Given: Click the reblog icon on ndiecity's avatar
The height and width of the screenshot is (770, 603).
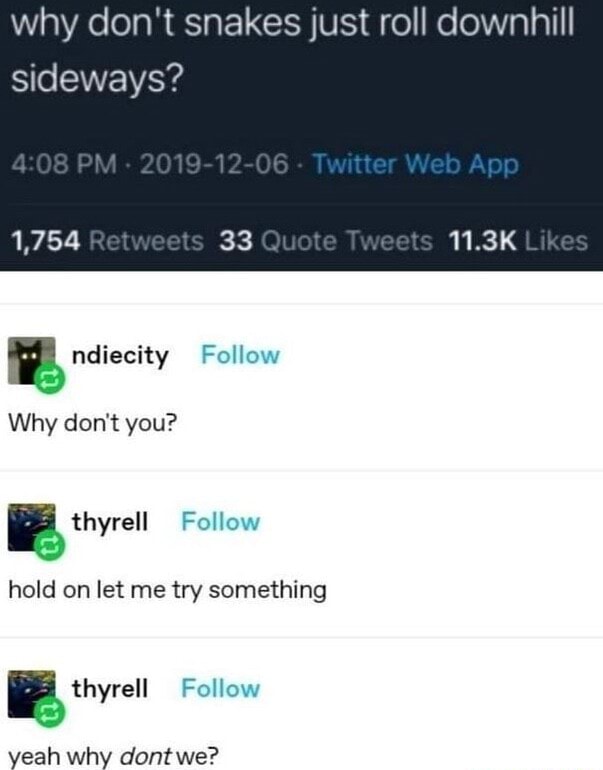Looking at the screenshot, I should pyautogui.click(x=51, y=380).
